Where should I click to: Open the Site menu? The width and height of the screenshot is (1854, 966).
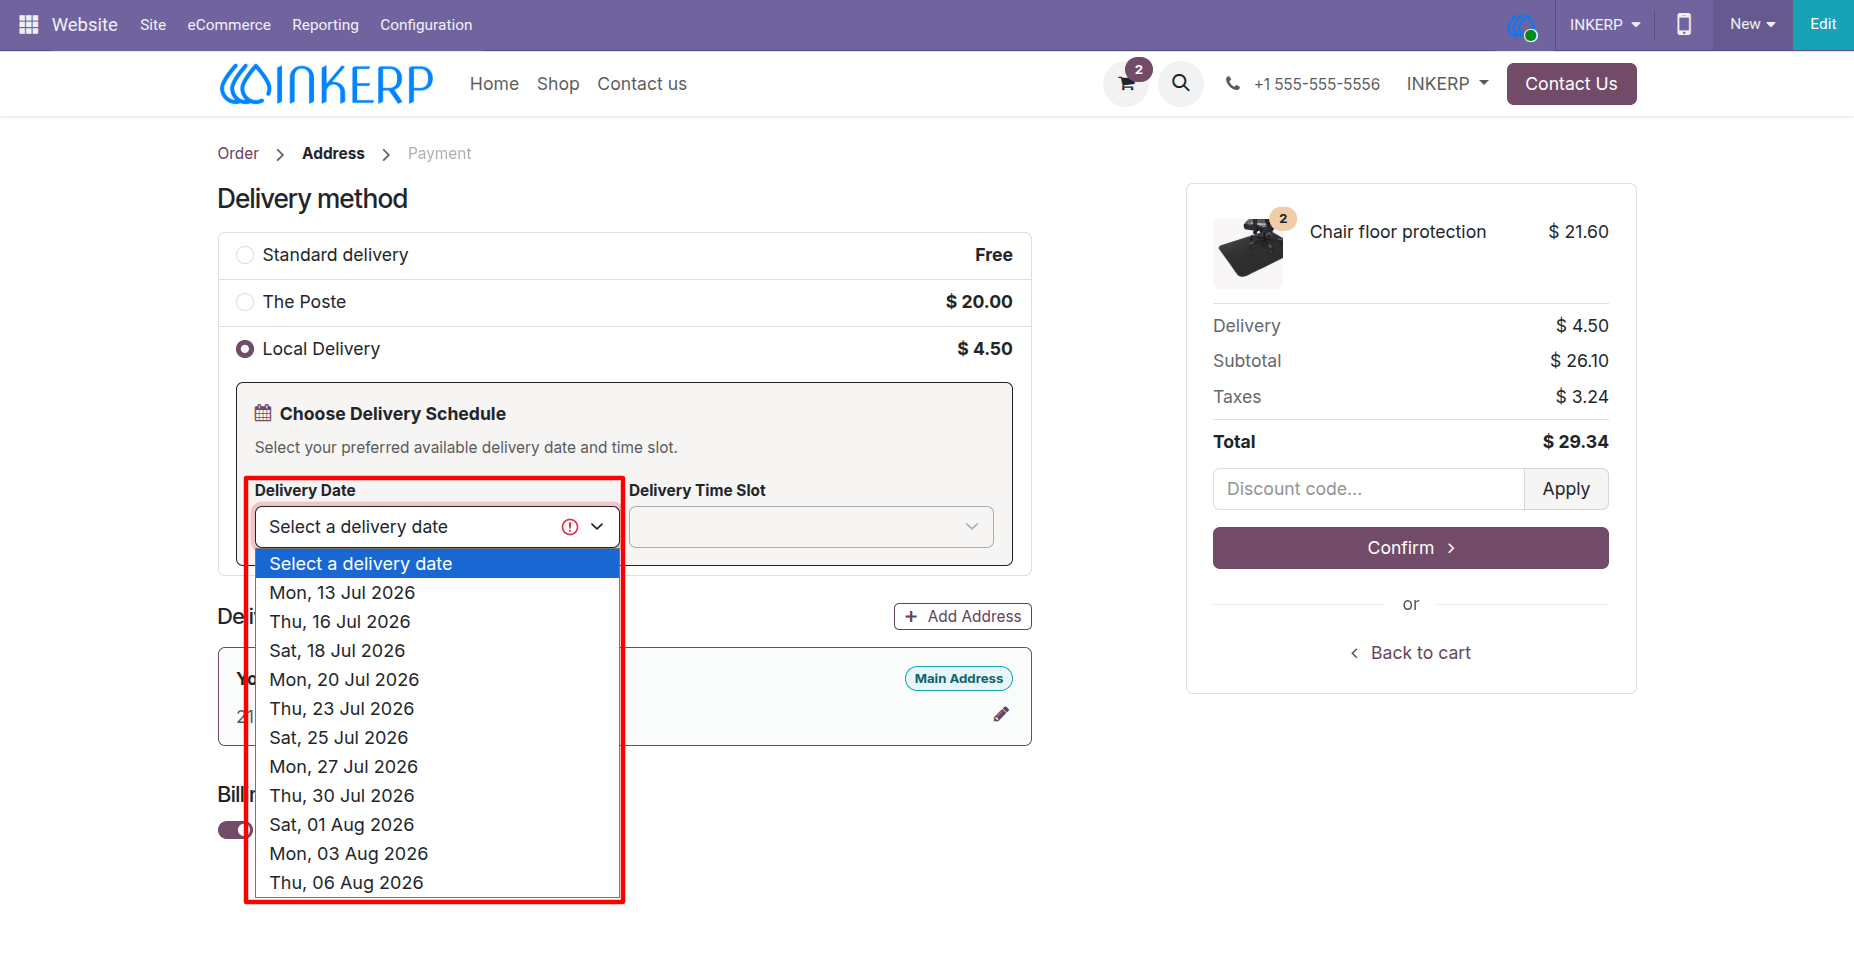[x=153, y=25]
